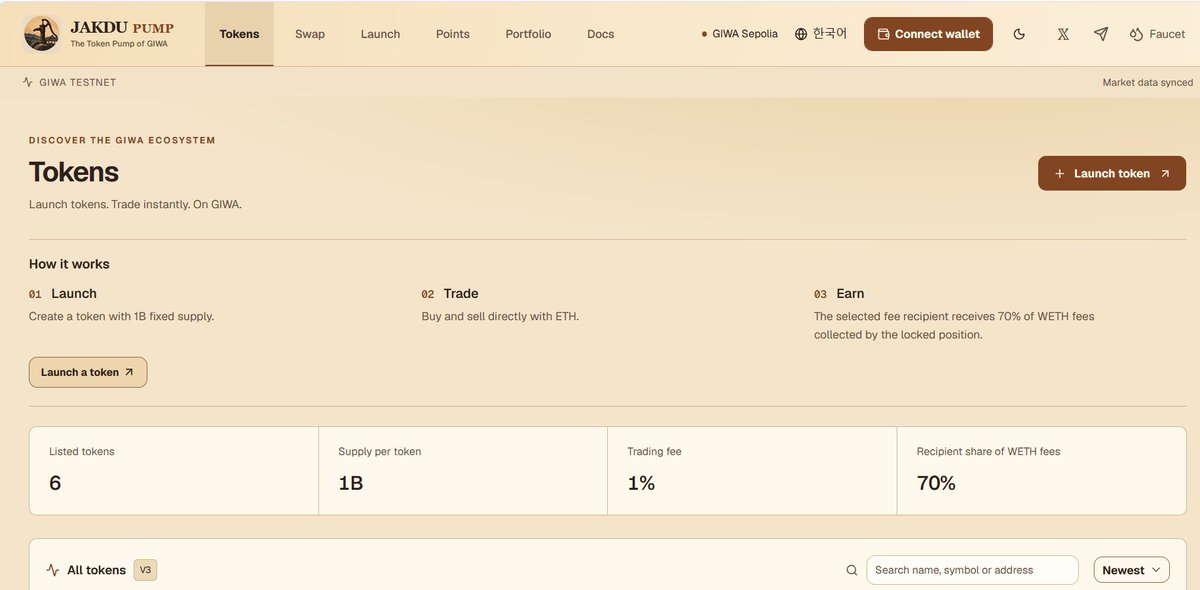Open the X (Twitter) icon link
Image resolution: width=1200 pixels, height=590 pixels.
coord(1063,34)
